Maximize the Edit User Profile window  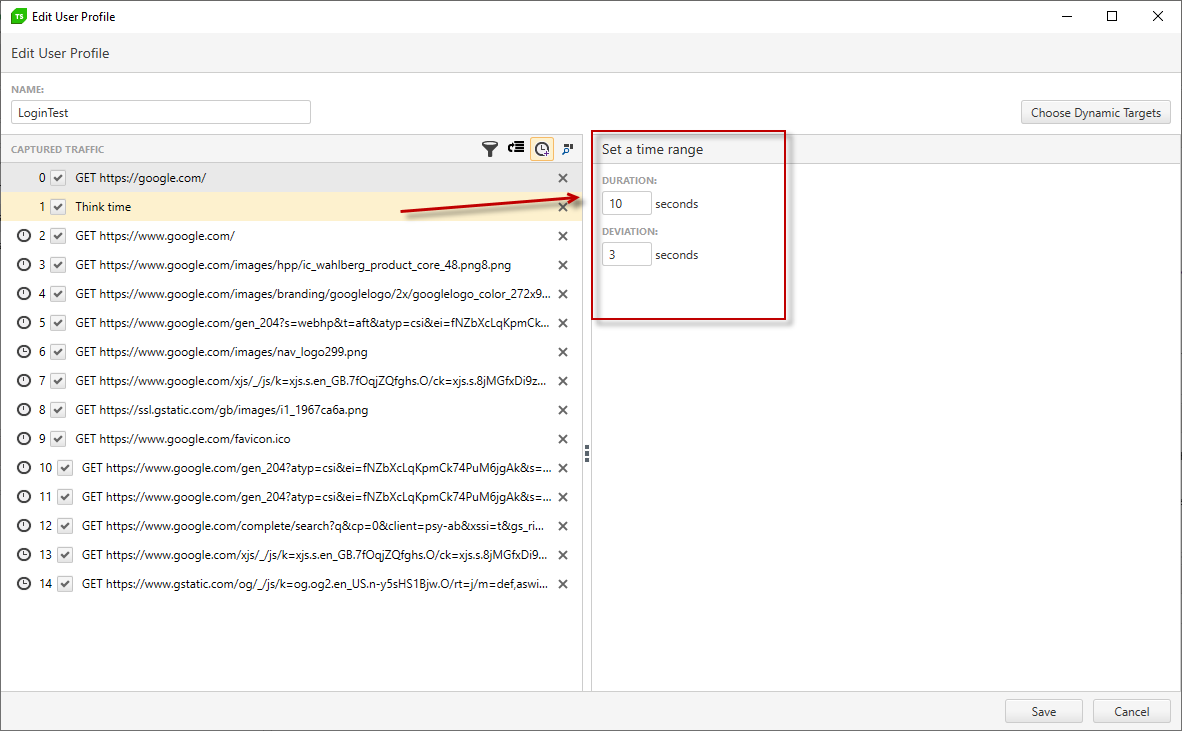1112,16
